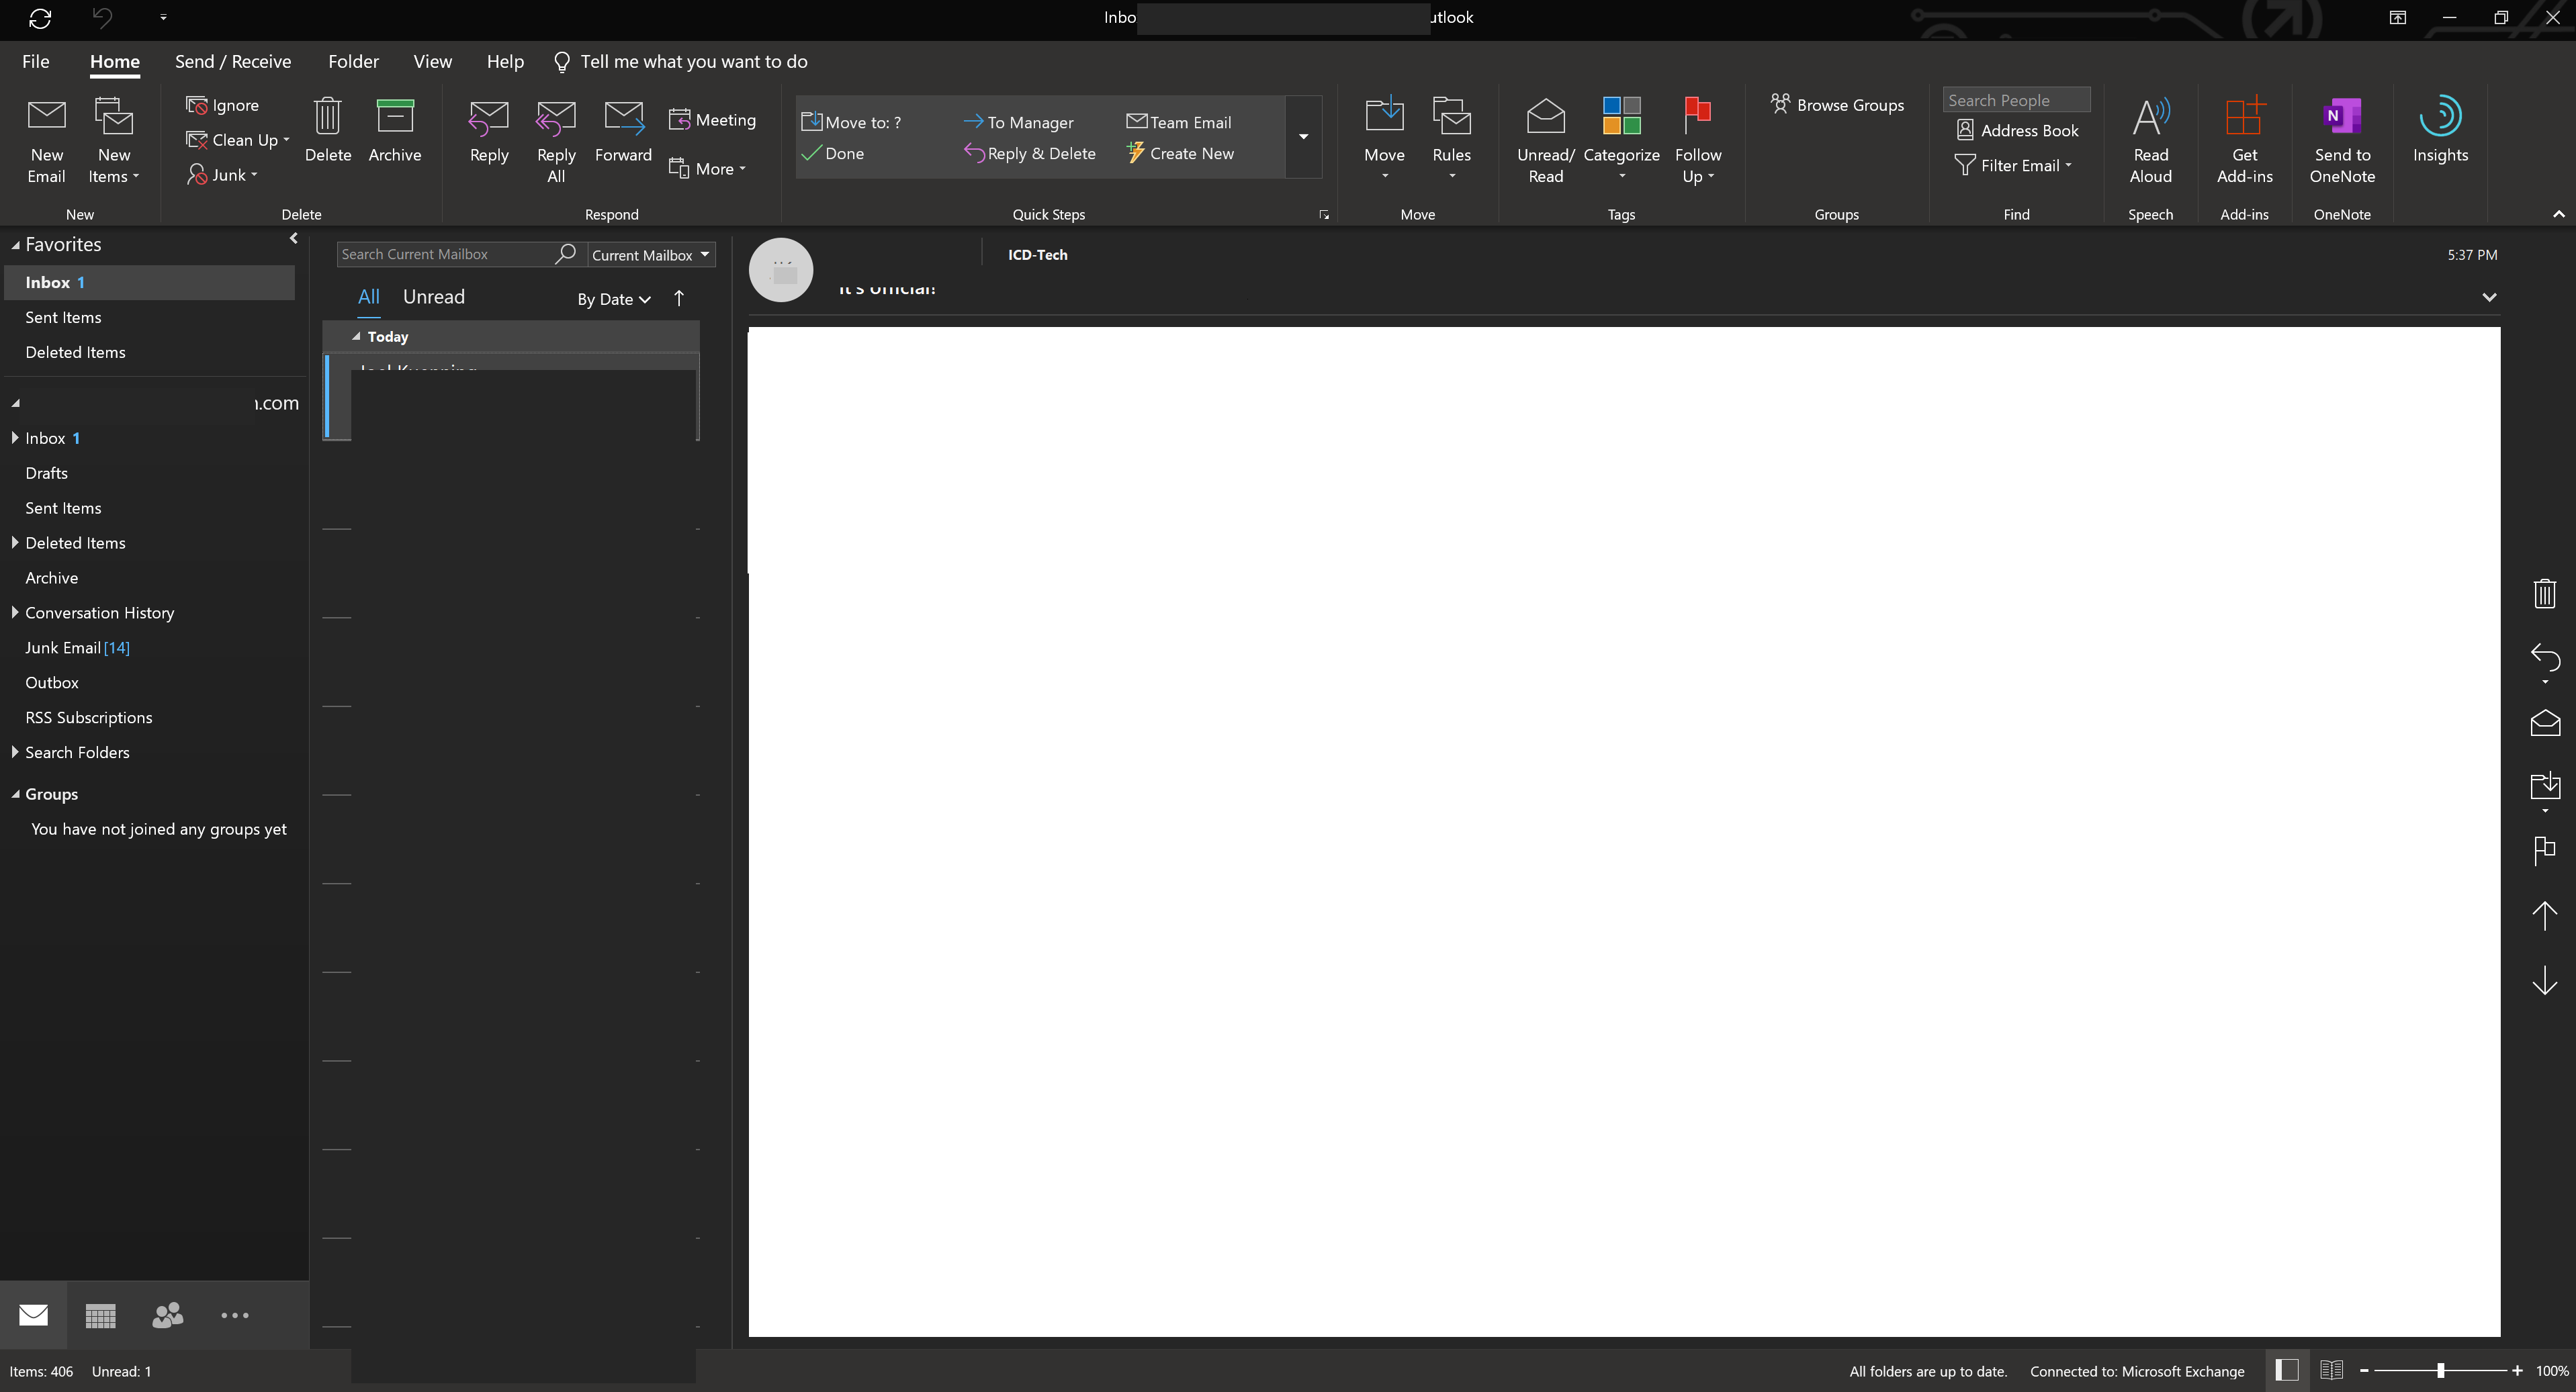
Task: Expand the Deleted Items folder tree
Action: (x=15, y=543)
